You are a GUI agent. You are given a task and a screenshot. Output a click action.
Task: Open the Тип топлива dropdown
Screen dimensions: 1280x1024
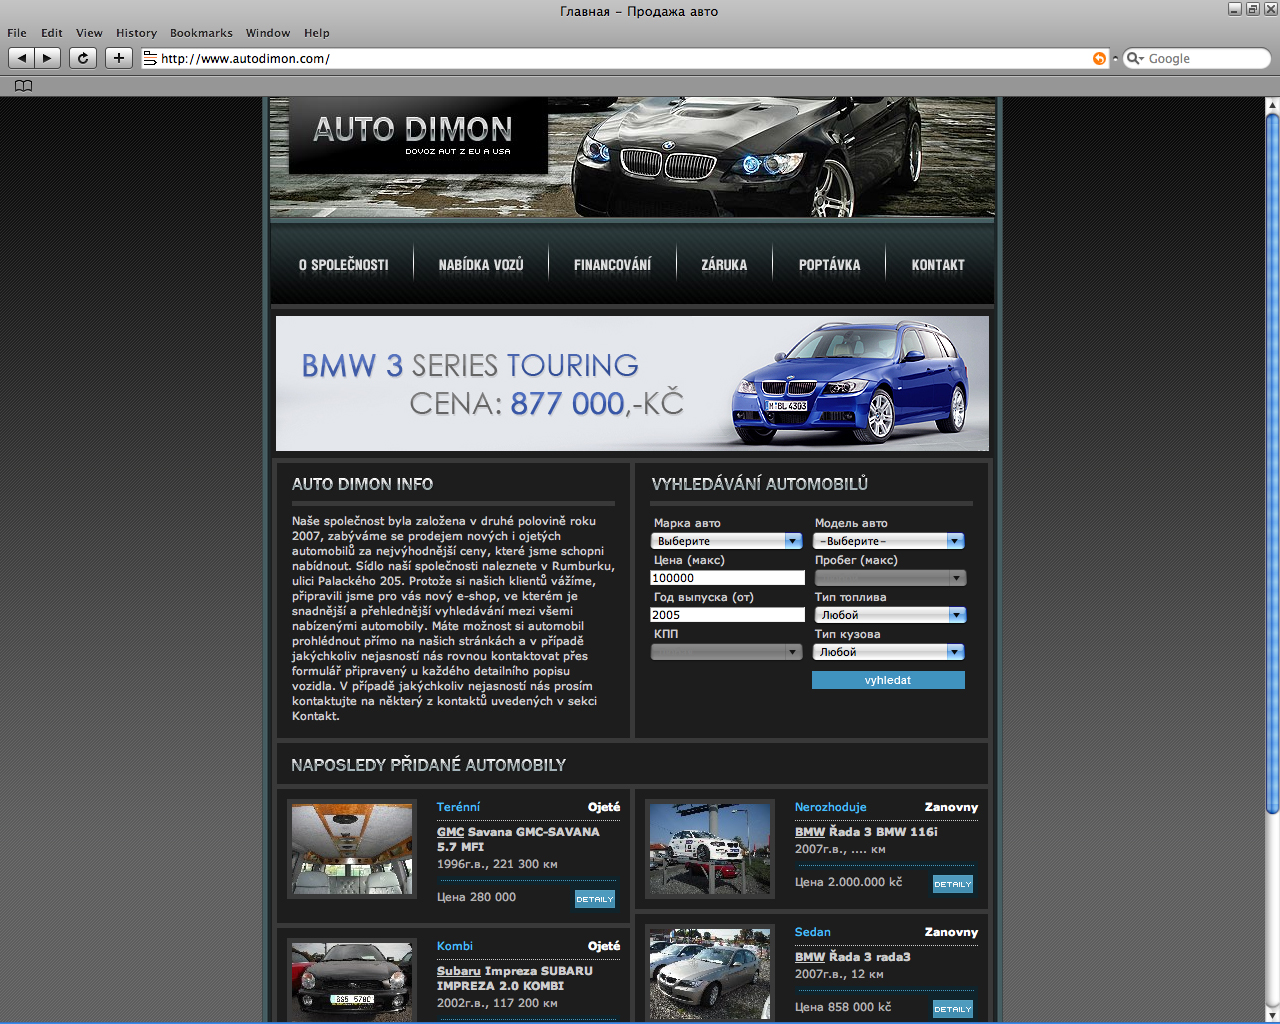pyautogui.click(x=889, y=615)
